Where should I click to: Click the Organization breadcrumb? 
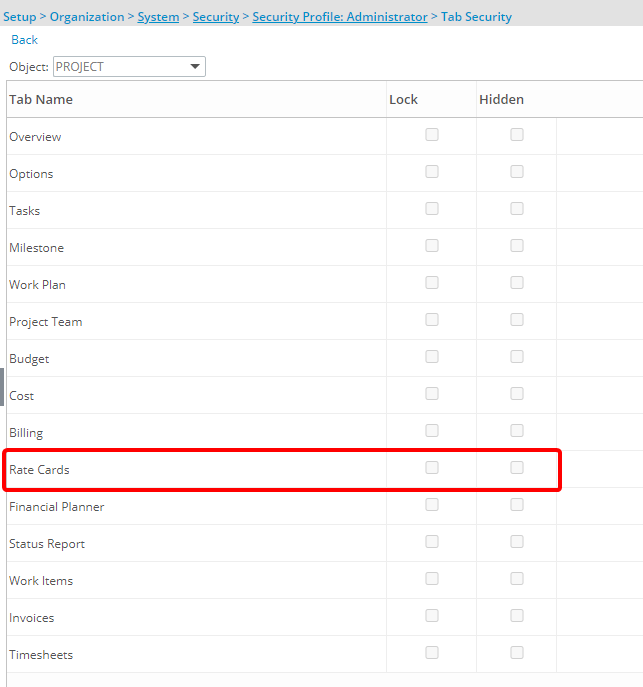pos(87,17)
